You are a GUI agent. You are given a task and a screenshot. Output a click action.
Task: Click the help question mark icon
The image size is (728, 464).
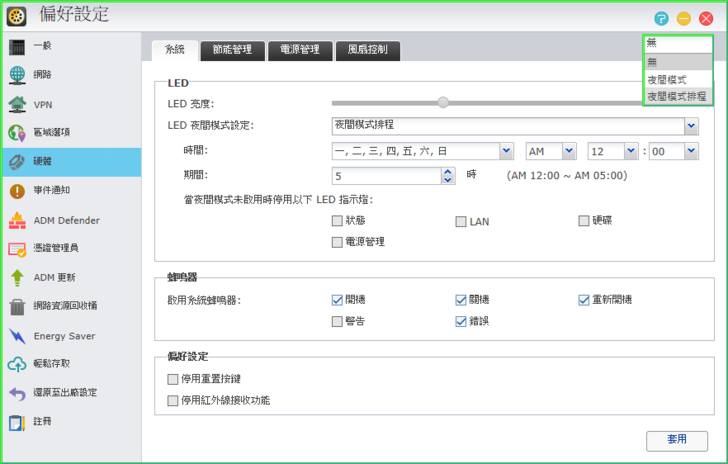pyautogui.click(x=661, y=18)
